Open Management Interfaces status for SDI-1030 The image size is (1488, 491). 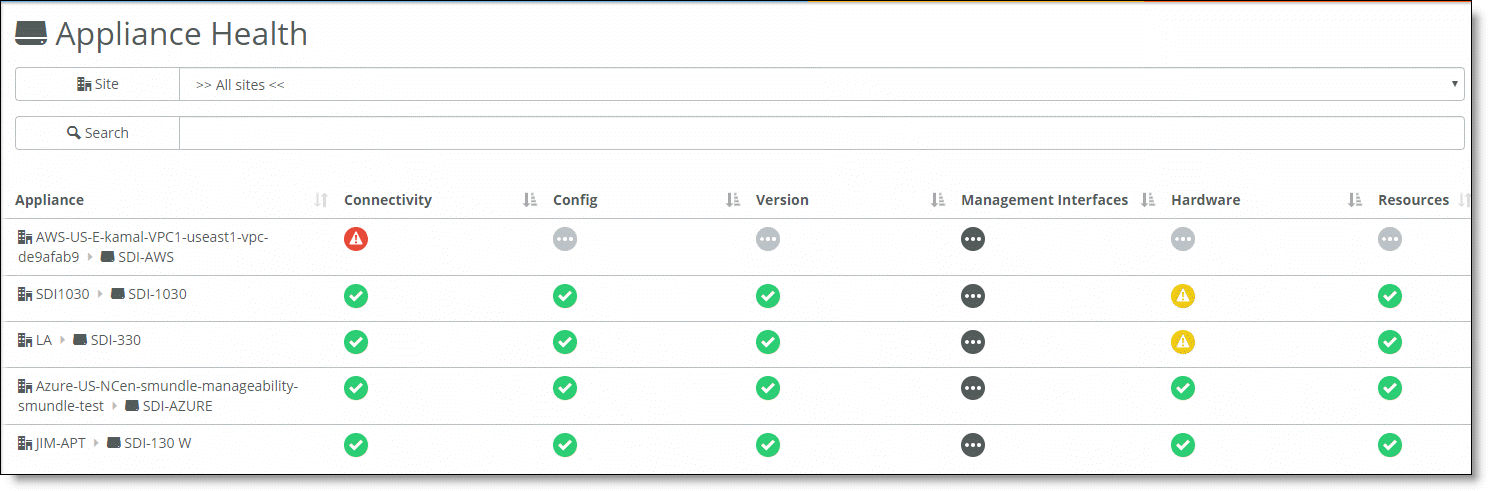tap(973, 296)
